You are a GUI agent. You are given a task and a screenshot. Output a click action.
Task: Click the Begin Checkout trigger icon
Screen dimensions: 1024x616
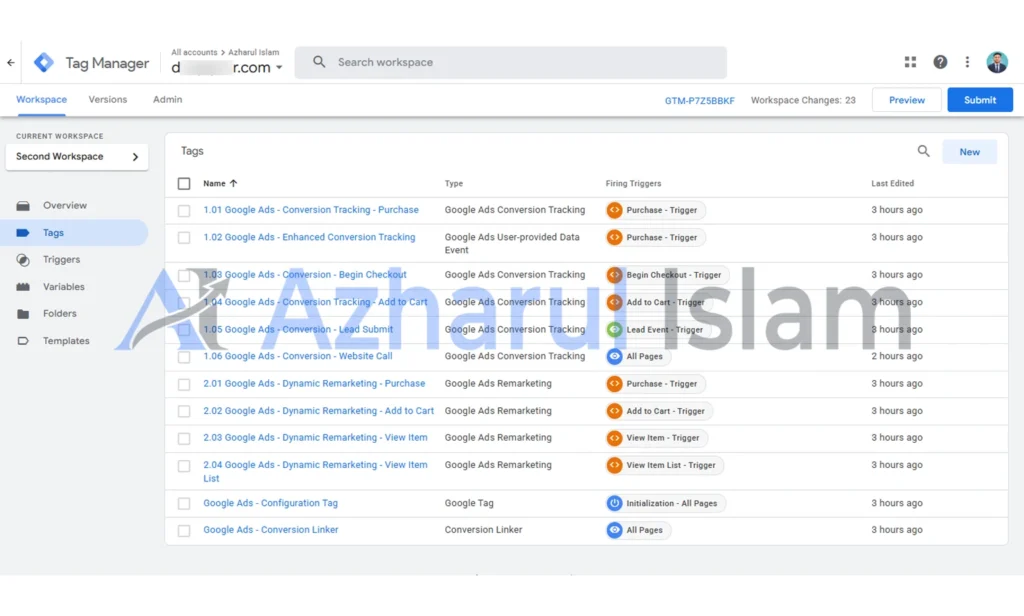(x=614, y=275)
